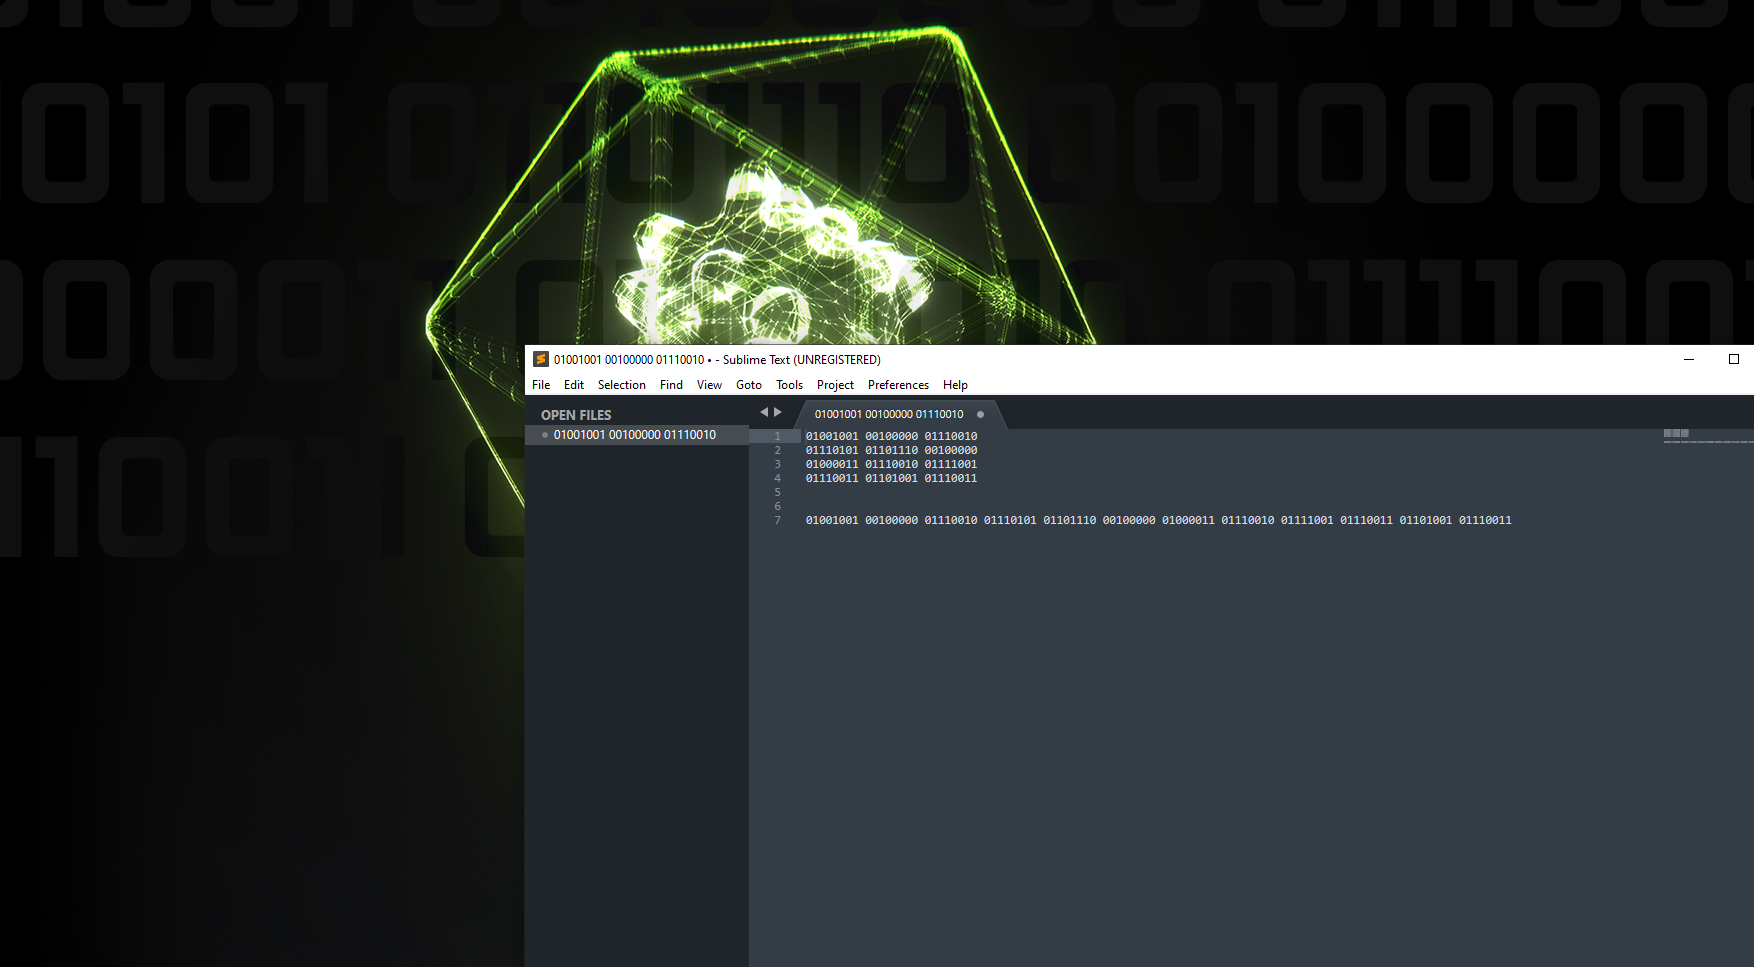The image size is (1754, 967).
Task: Click the previous tab left arrow
Action: pyautogui.click(x=764, y=412)
